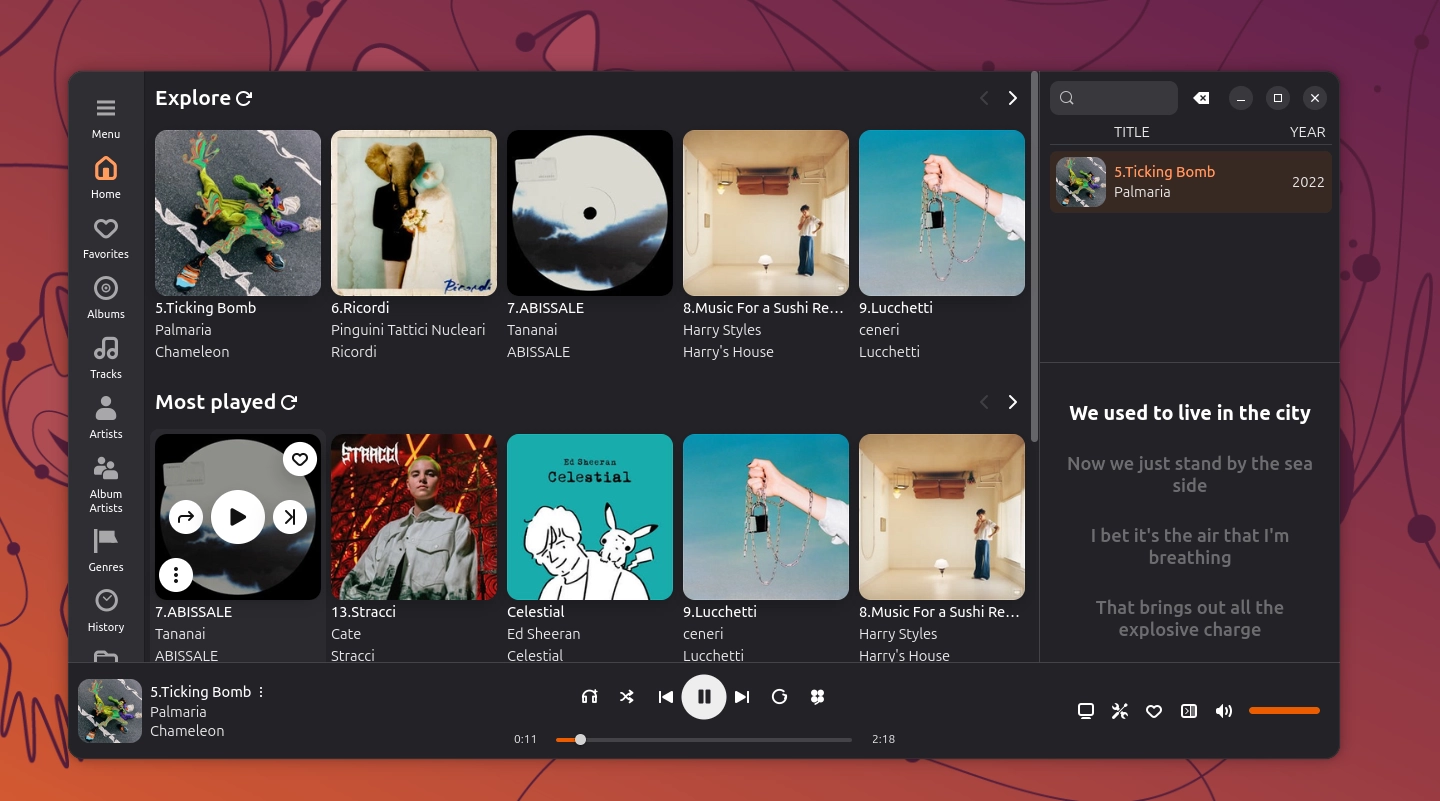Open the Artists section

[x=106, y=418]
